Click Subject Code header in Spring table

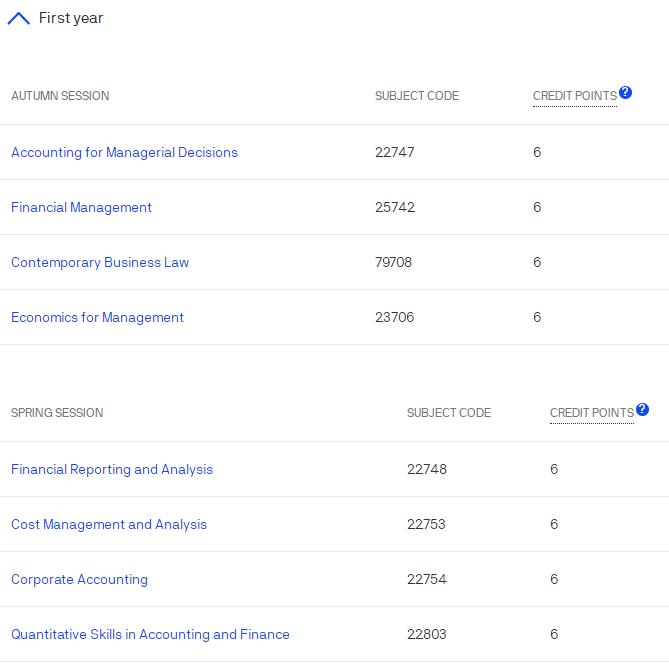[449, 413]
